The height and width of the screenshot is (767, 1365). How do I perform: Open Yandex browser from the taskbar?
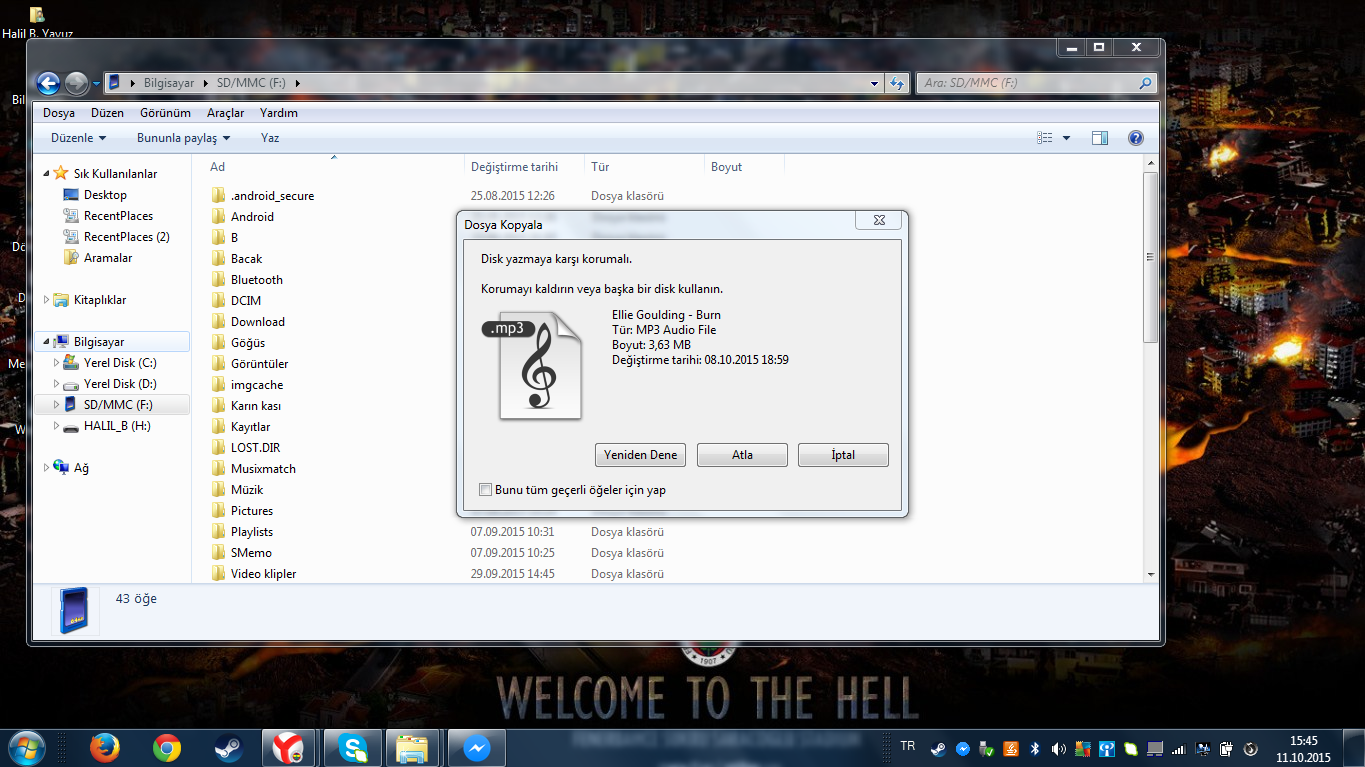pos(290,748)
